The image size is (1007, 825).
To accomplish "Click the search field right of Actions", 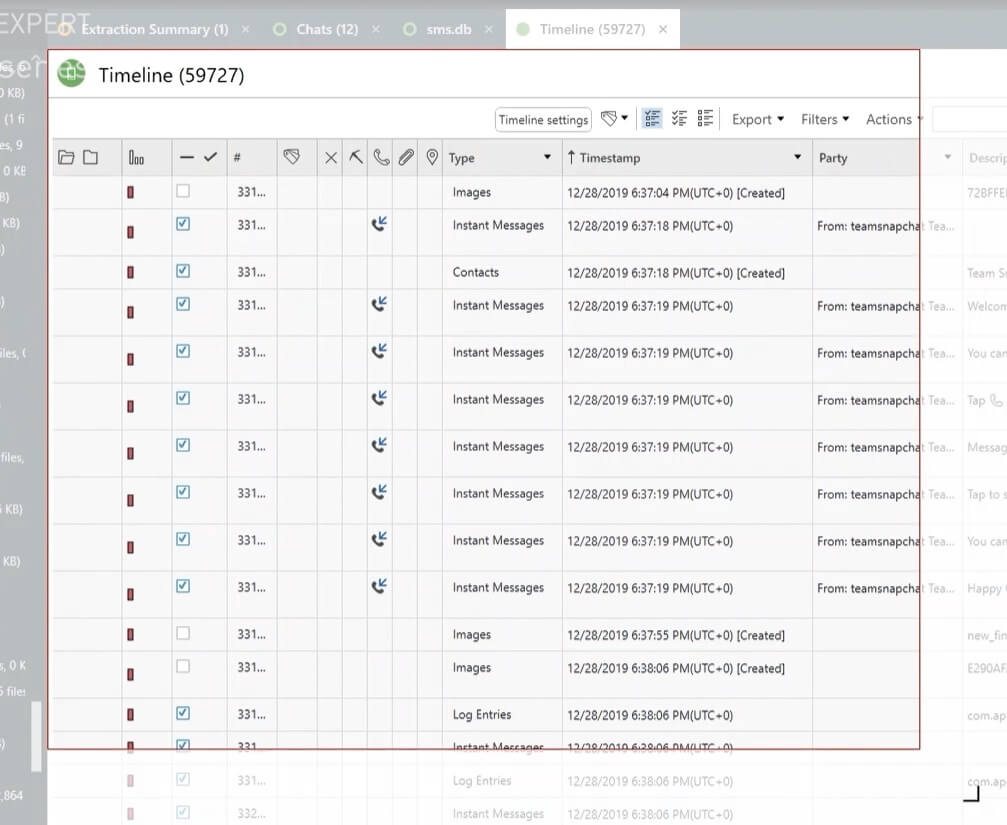I will [x=970, y=119].
